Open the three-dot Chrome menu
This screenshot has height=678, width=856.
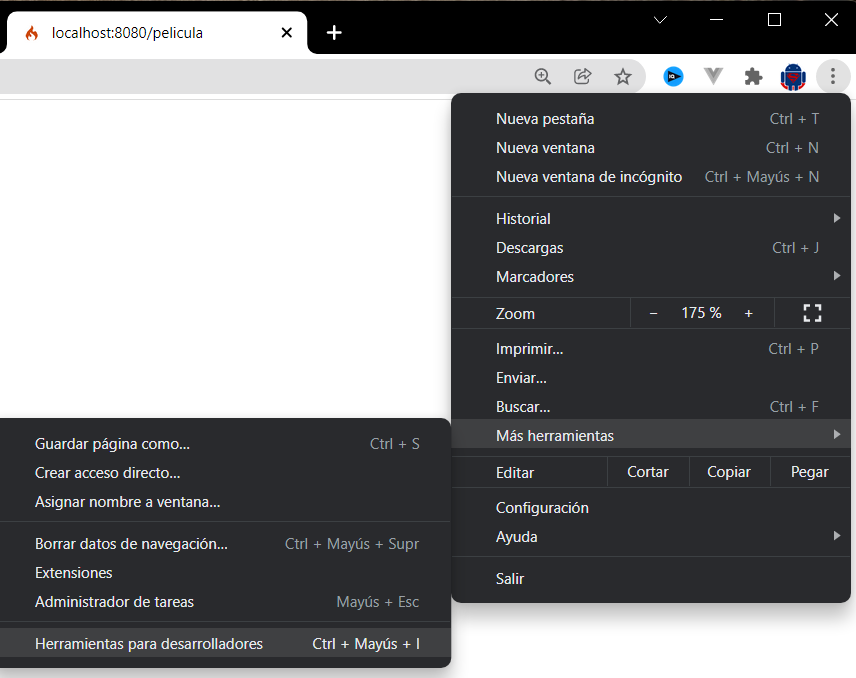click(833, 76)
